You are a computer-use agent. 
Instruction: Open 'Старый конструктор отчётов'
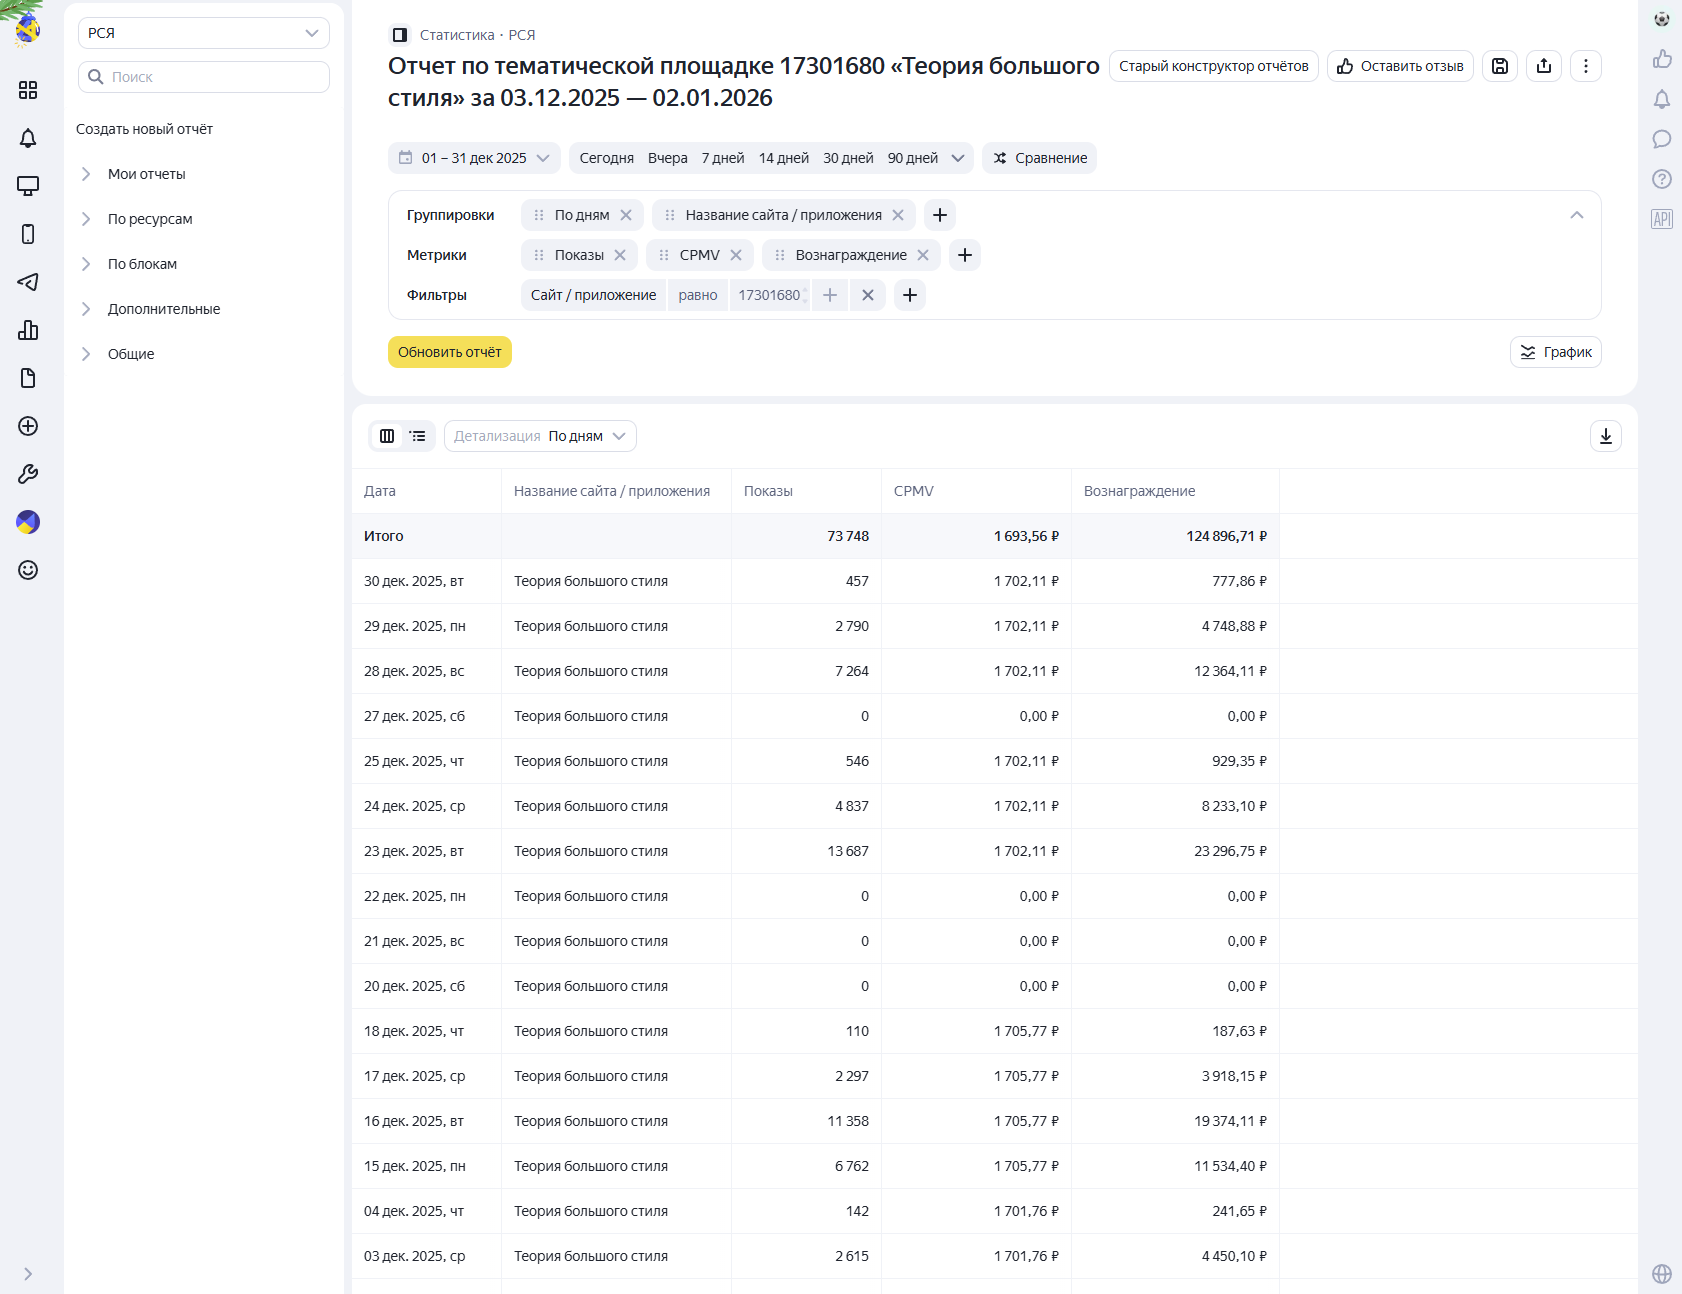pyautogui.click(x=1214, y=66)
